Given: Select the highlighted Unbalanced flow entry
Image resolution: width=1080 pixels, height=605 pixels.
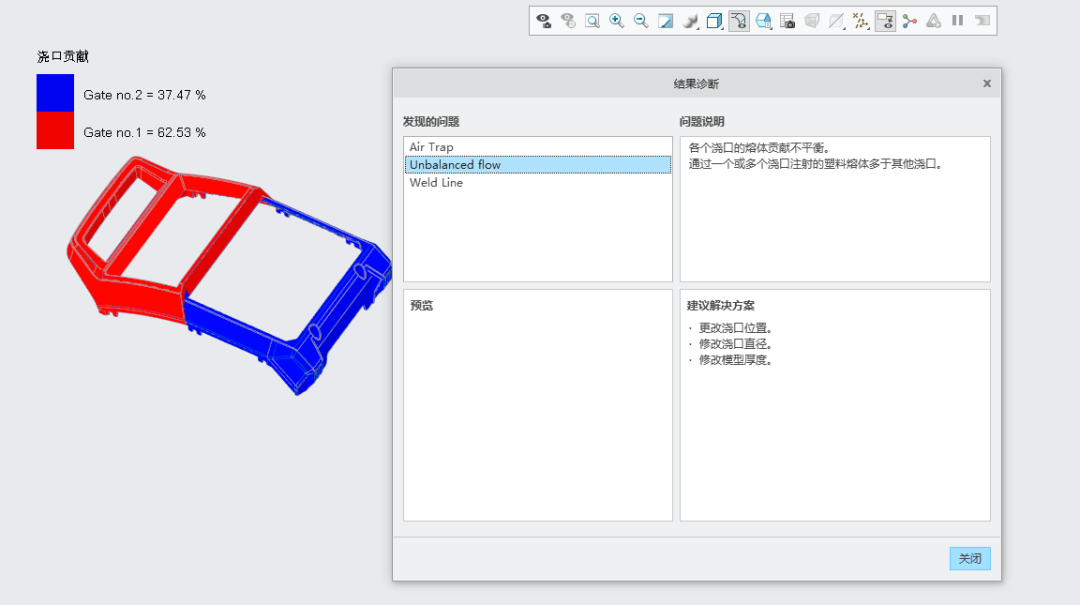Looking at the screenshot, I should tap(538, 165).
